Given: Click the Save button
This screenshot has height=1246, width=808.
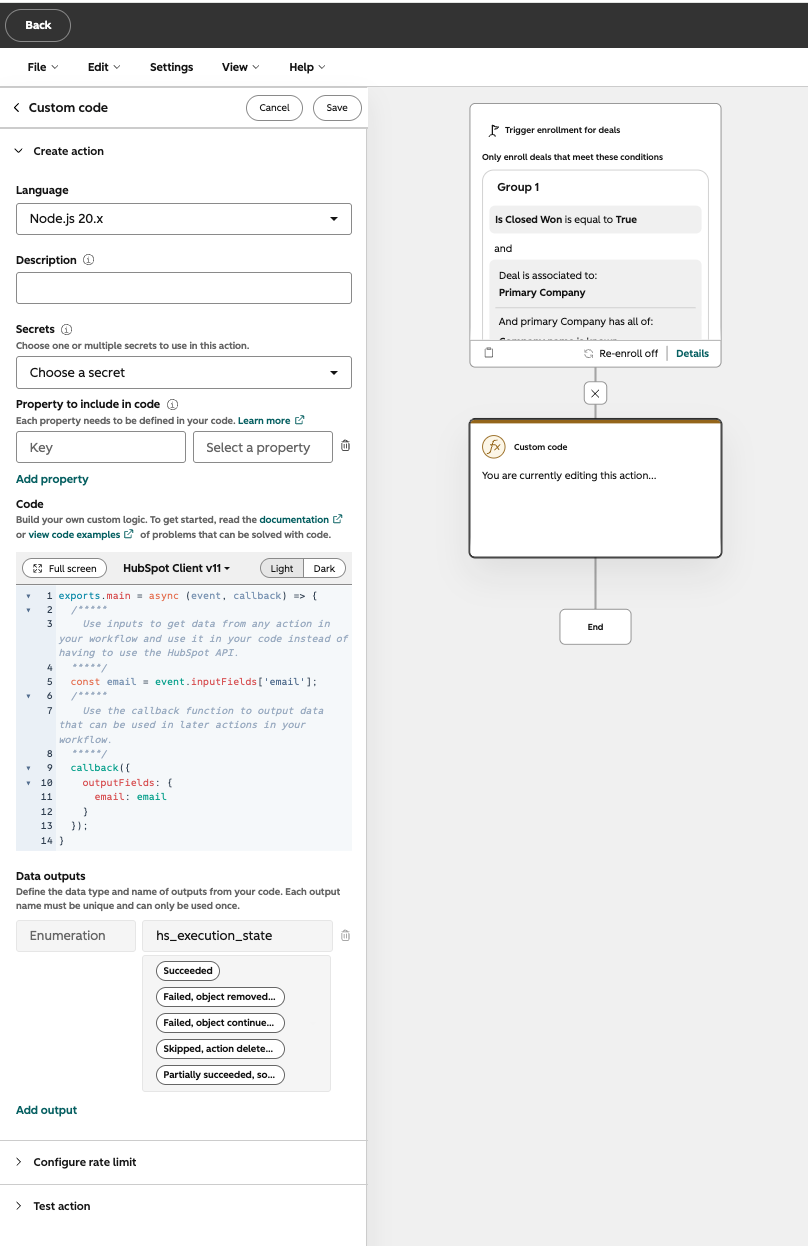Looking at the screenshot, I should [x=337, y=108].
